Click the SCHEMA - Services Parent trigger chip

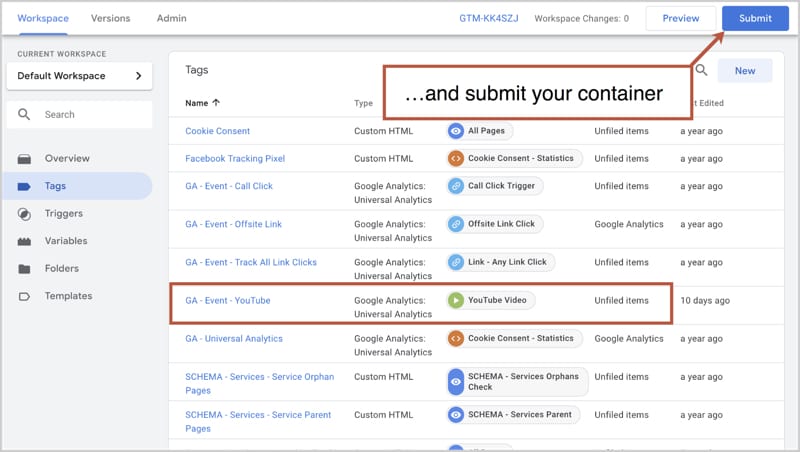[513, 415]
